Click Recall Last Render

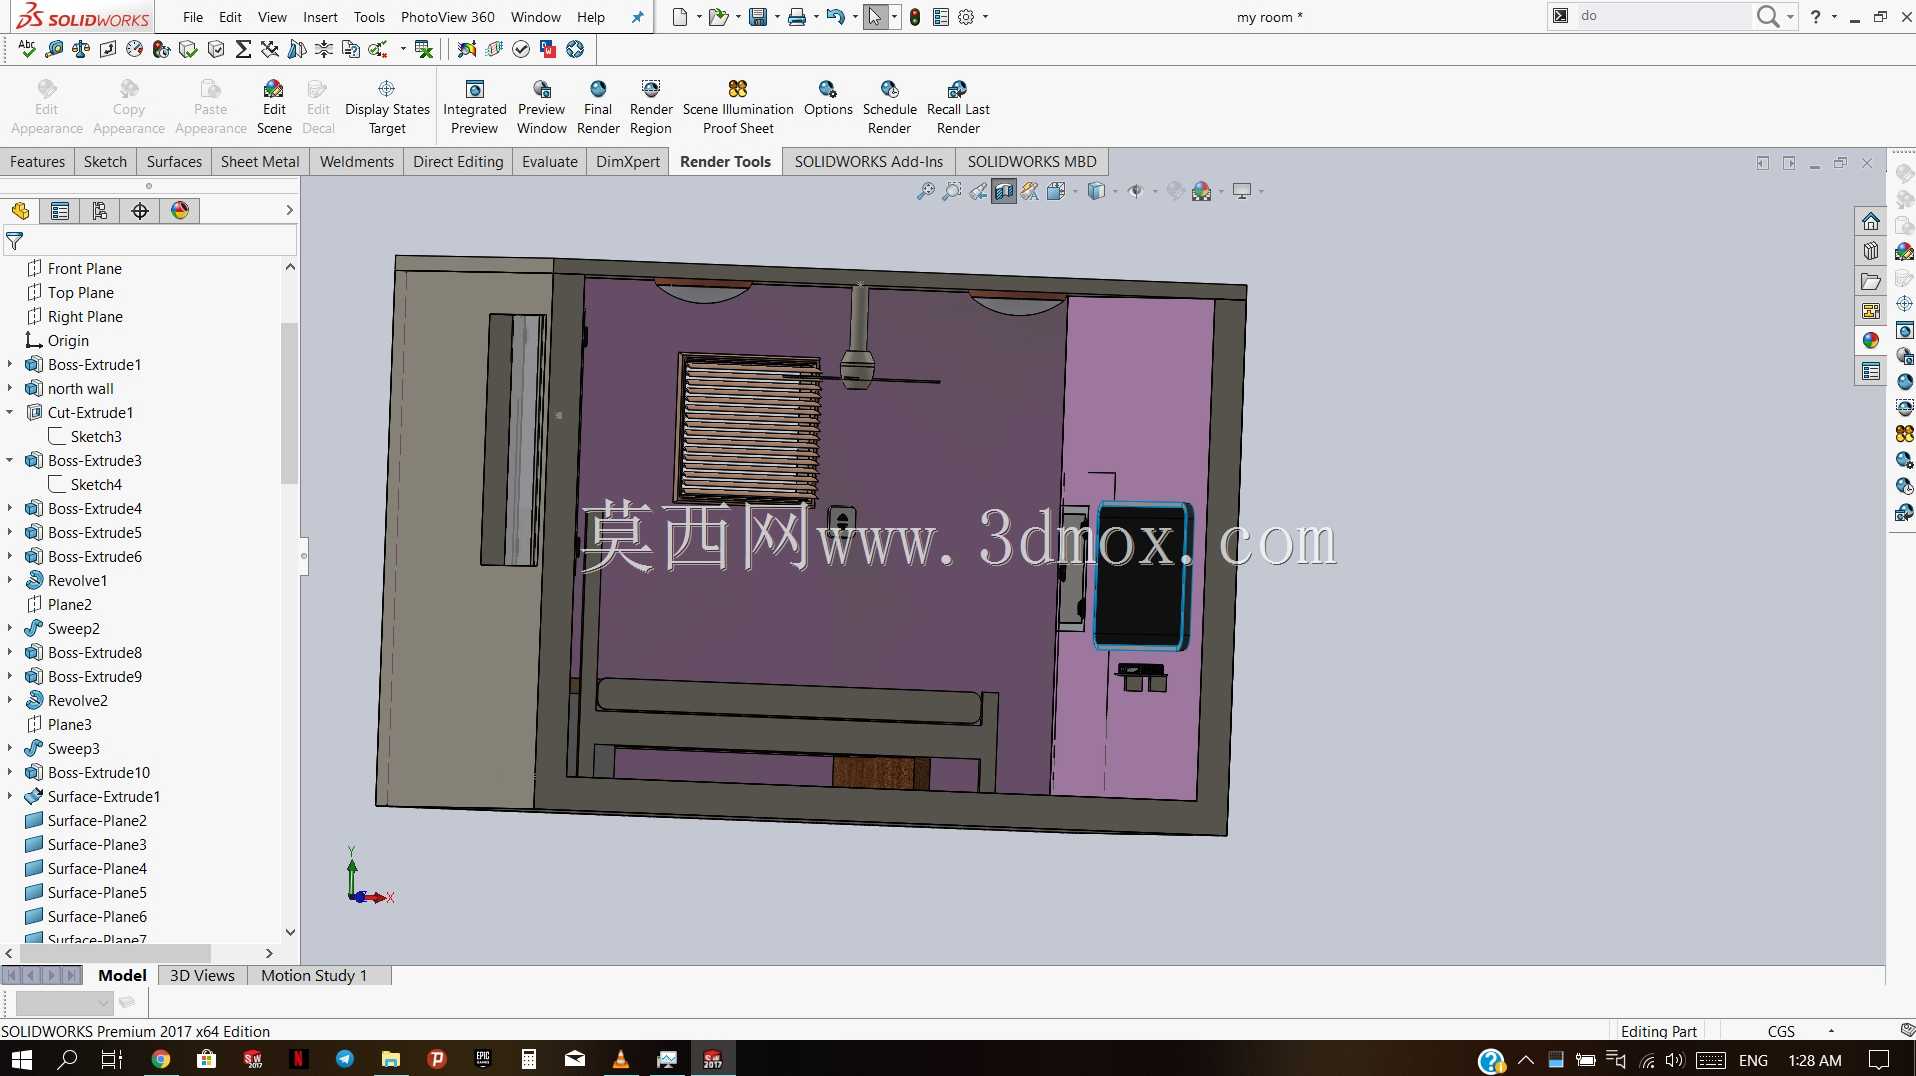point(958,107)
